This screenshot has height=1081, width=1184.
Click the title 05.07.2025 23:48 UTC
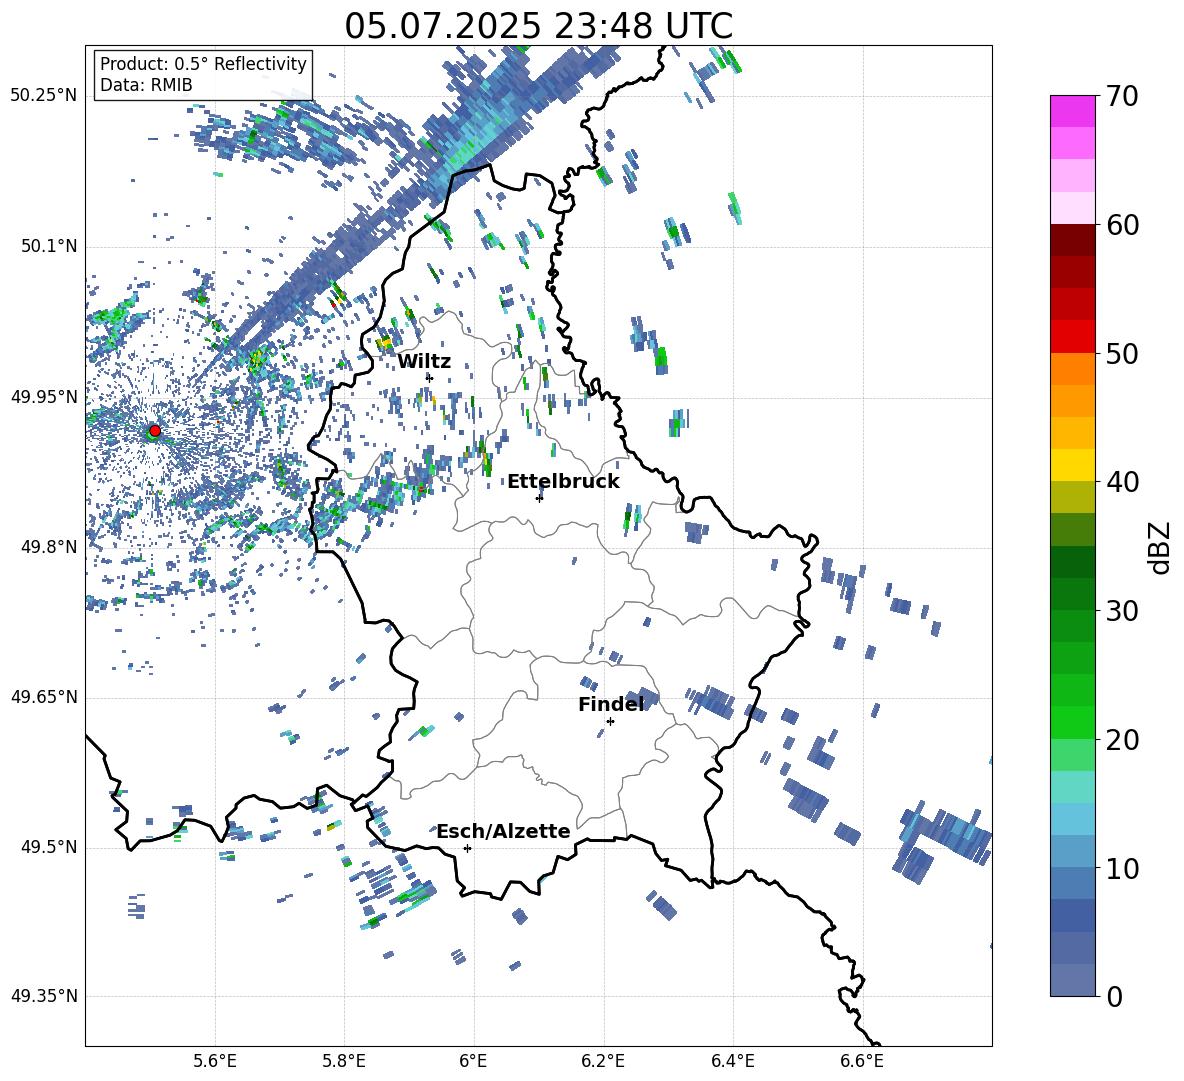pos(538,26)
